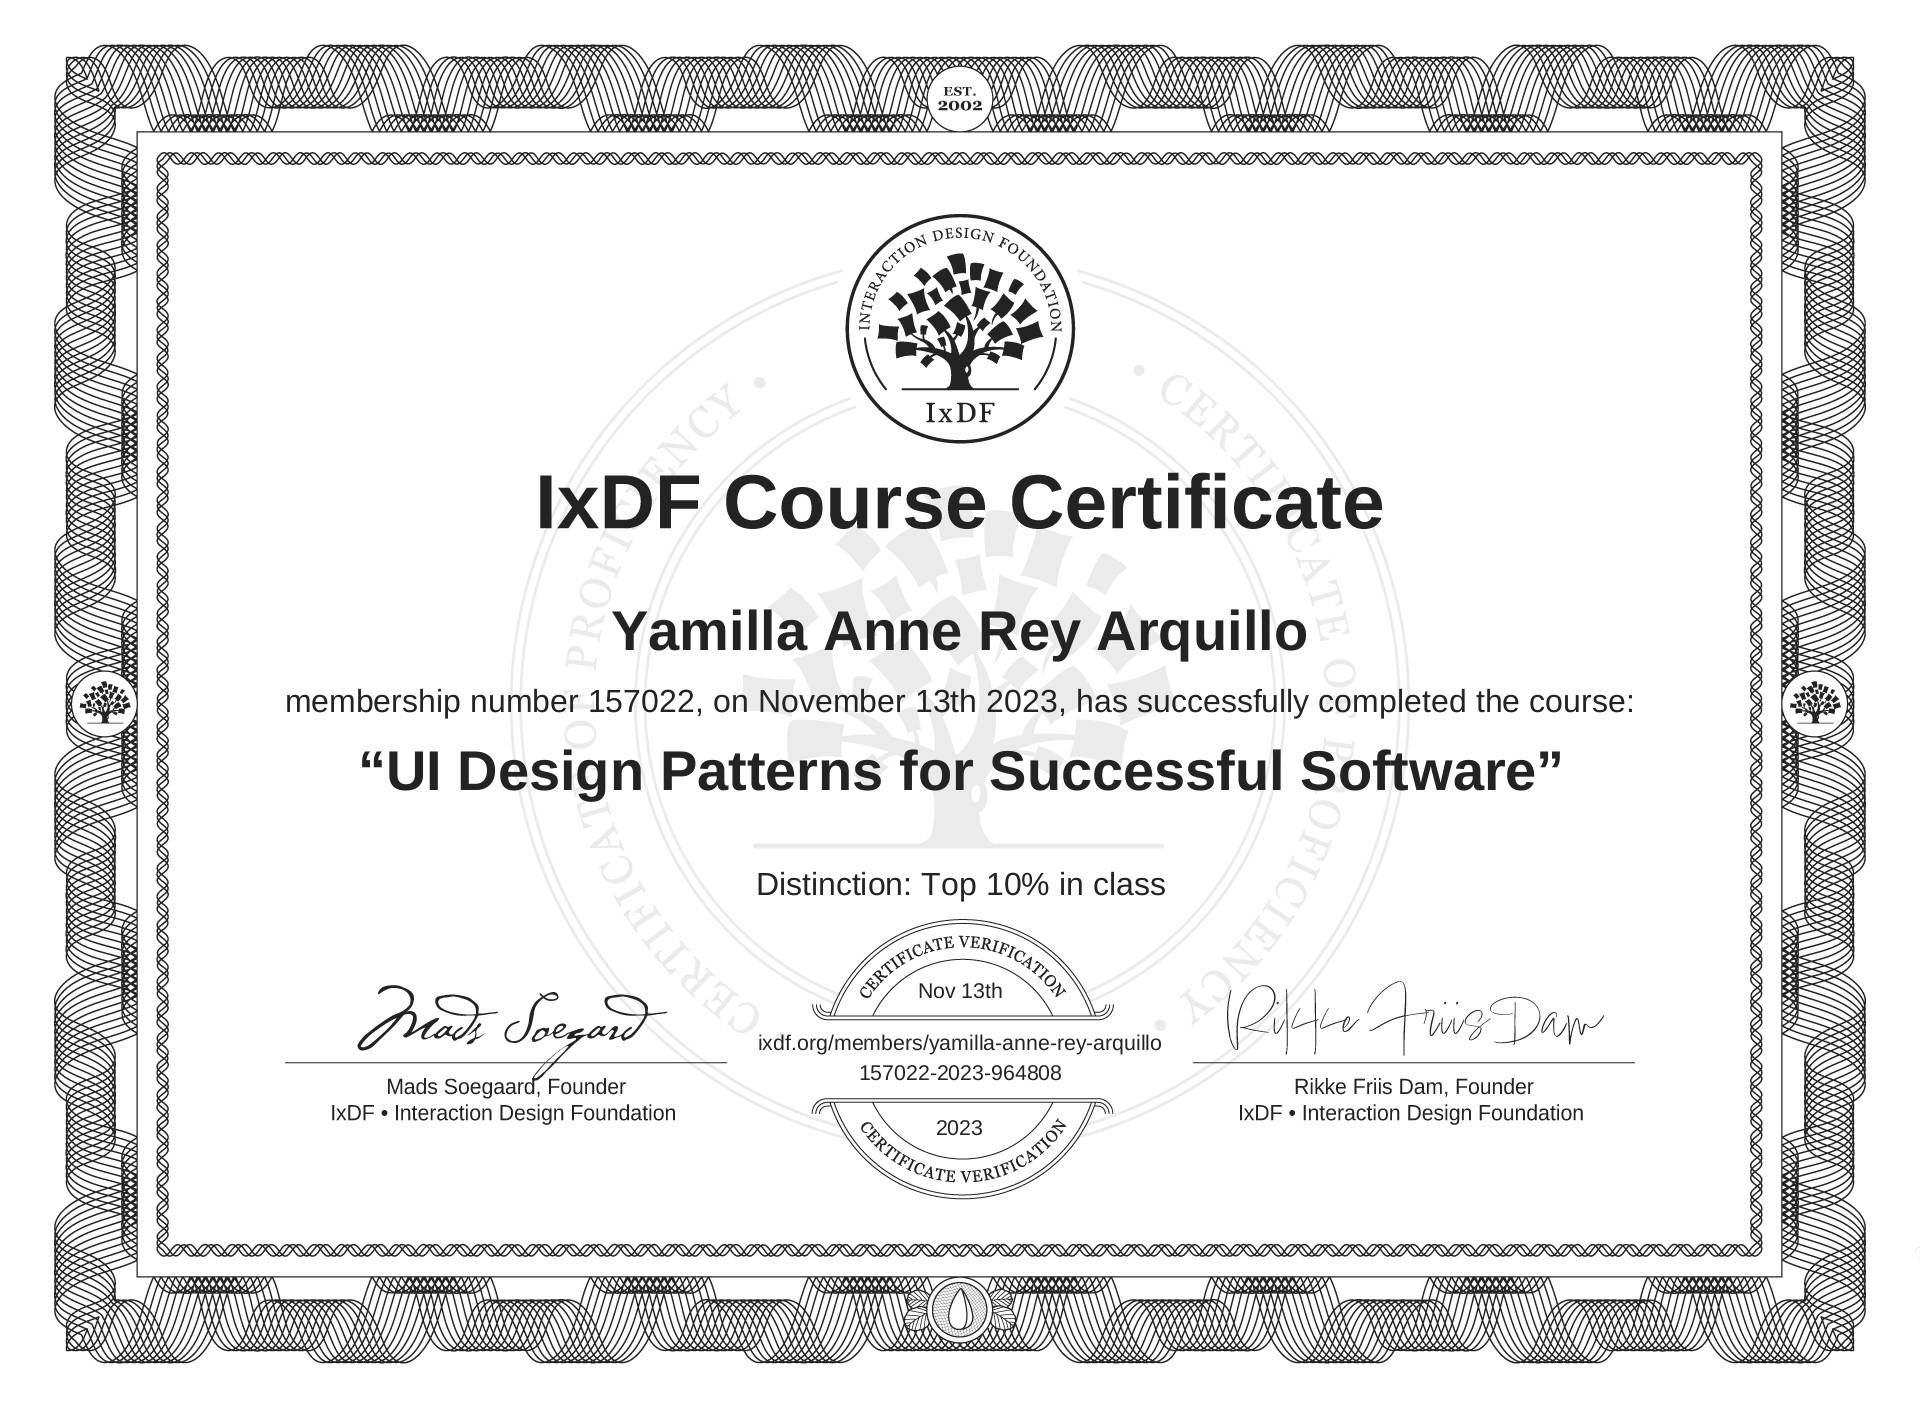
Task: Click the membership number completion line
Action: tap(960, 702)
